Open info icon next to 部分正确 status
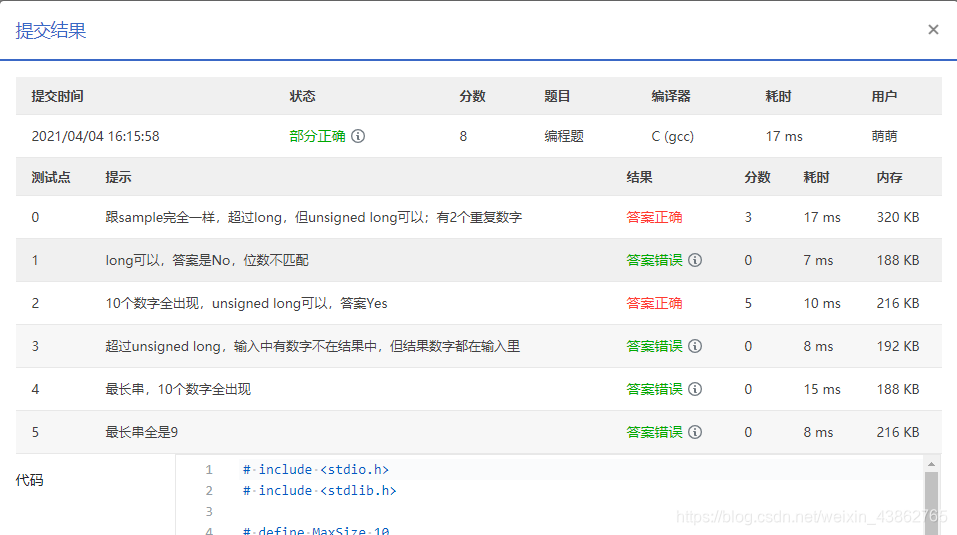 coord(358,136)
